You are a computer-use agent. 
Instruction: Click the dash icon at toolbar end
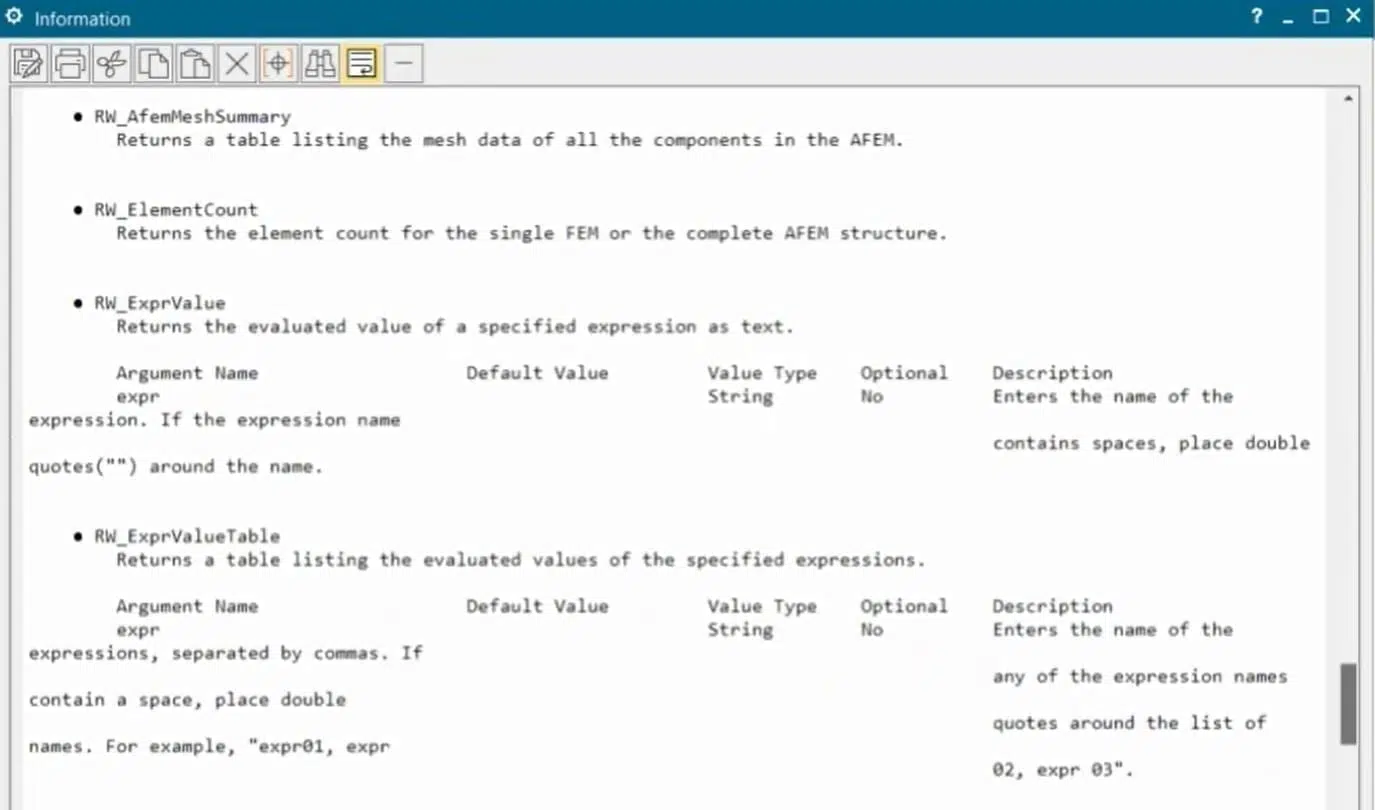click(x=403, y=64)
